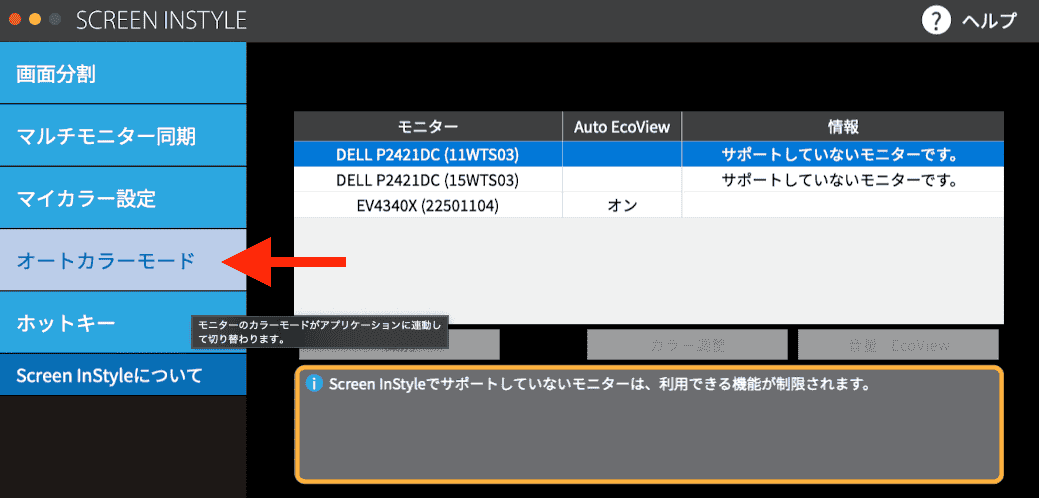Click the Screen InStyle limitation notice text
Viewport: 1039px width, 498px height.
(598, 384)
